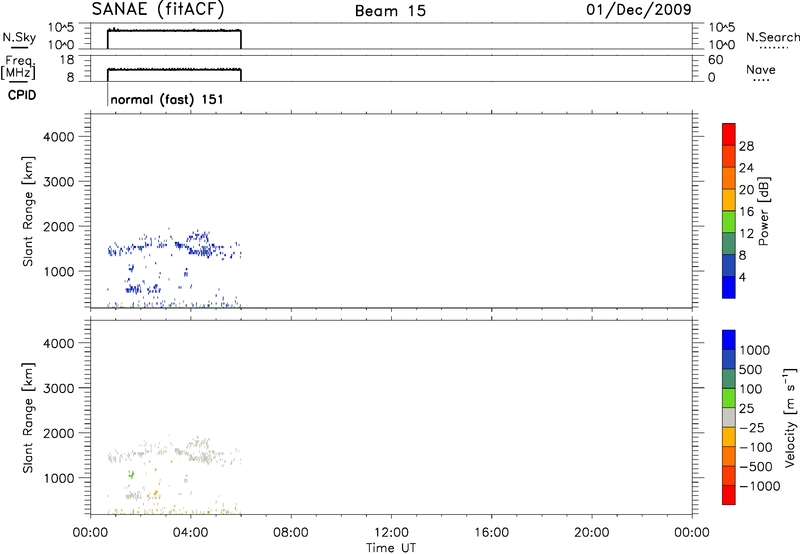Click the 'normal (fast) 151' text
The height and width of the screenshot is (554, 800).
click(x=167, y=99)
